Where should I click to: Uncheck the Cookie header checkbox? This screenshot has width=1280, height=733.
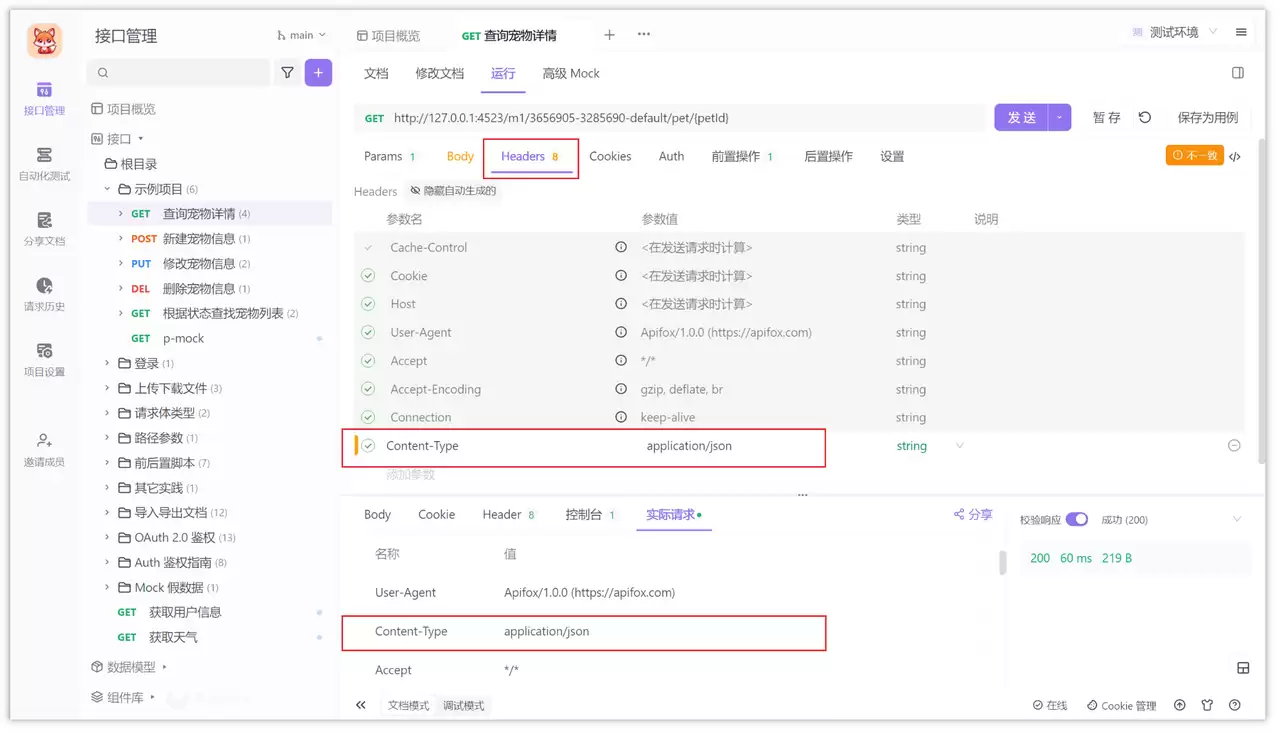coord(368,276)
